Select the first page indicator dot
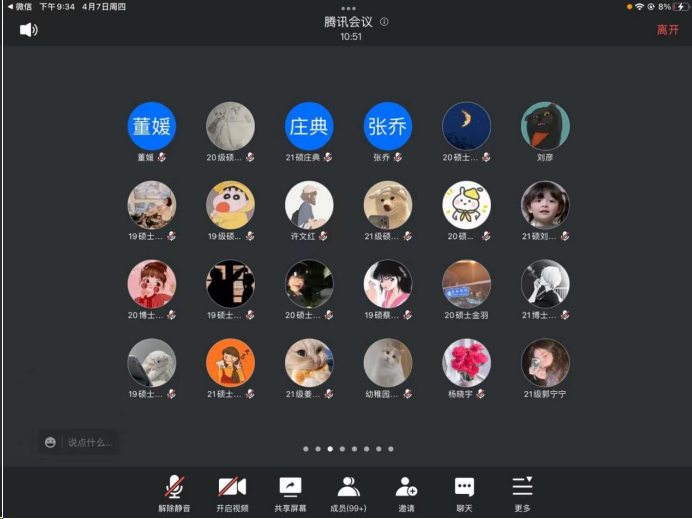Viewport: 692px width, 519px height. [305, 449]
